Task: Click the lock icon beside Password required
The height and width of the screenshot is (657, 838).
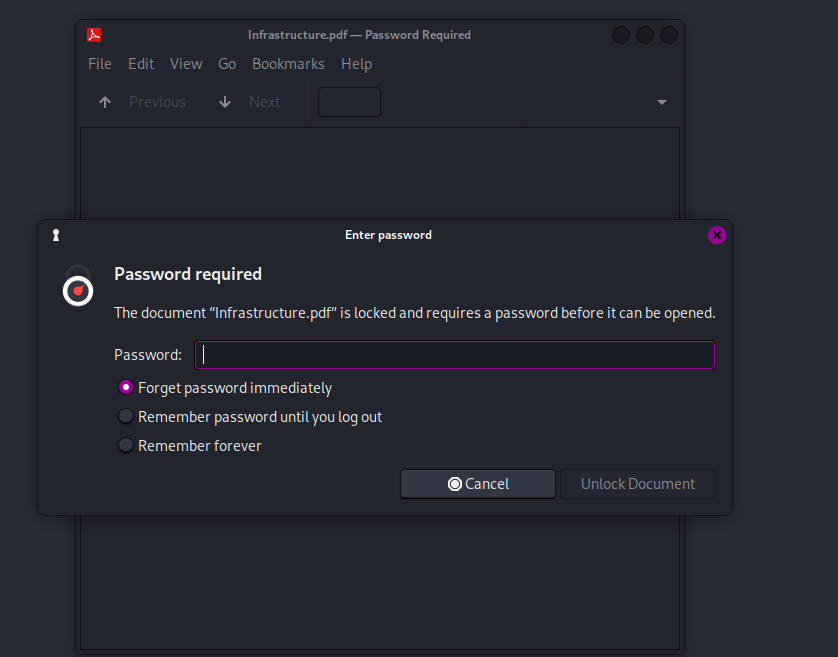Action: point(78,287)
